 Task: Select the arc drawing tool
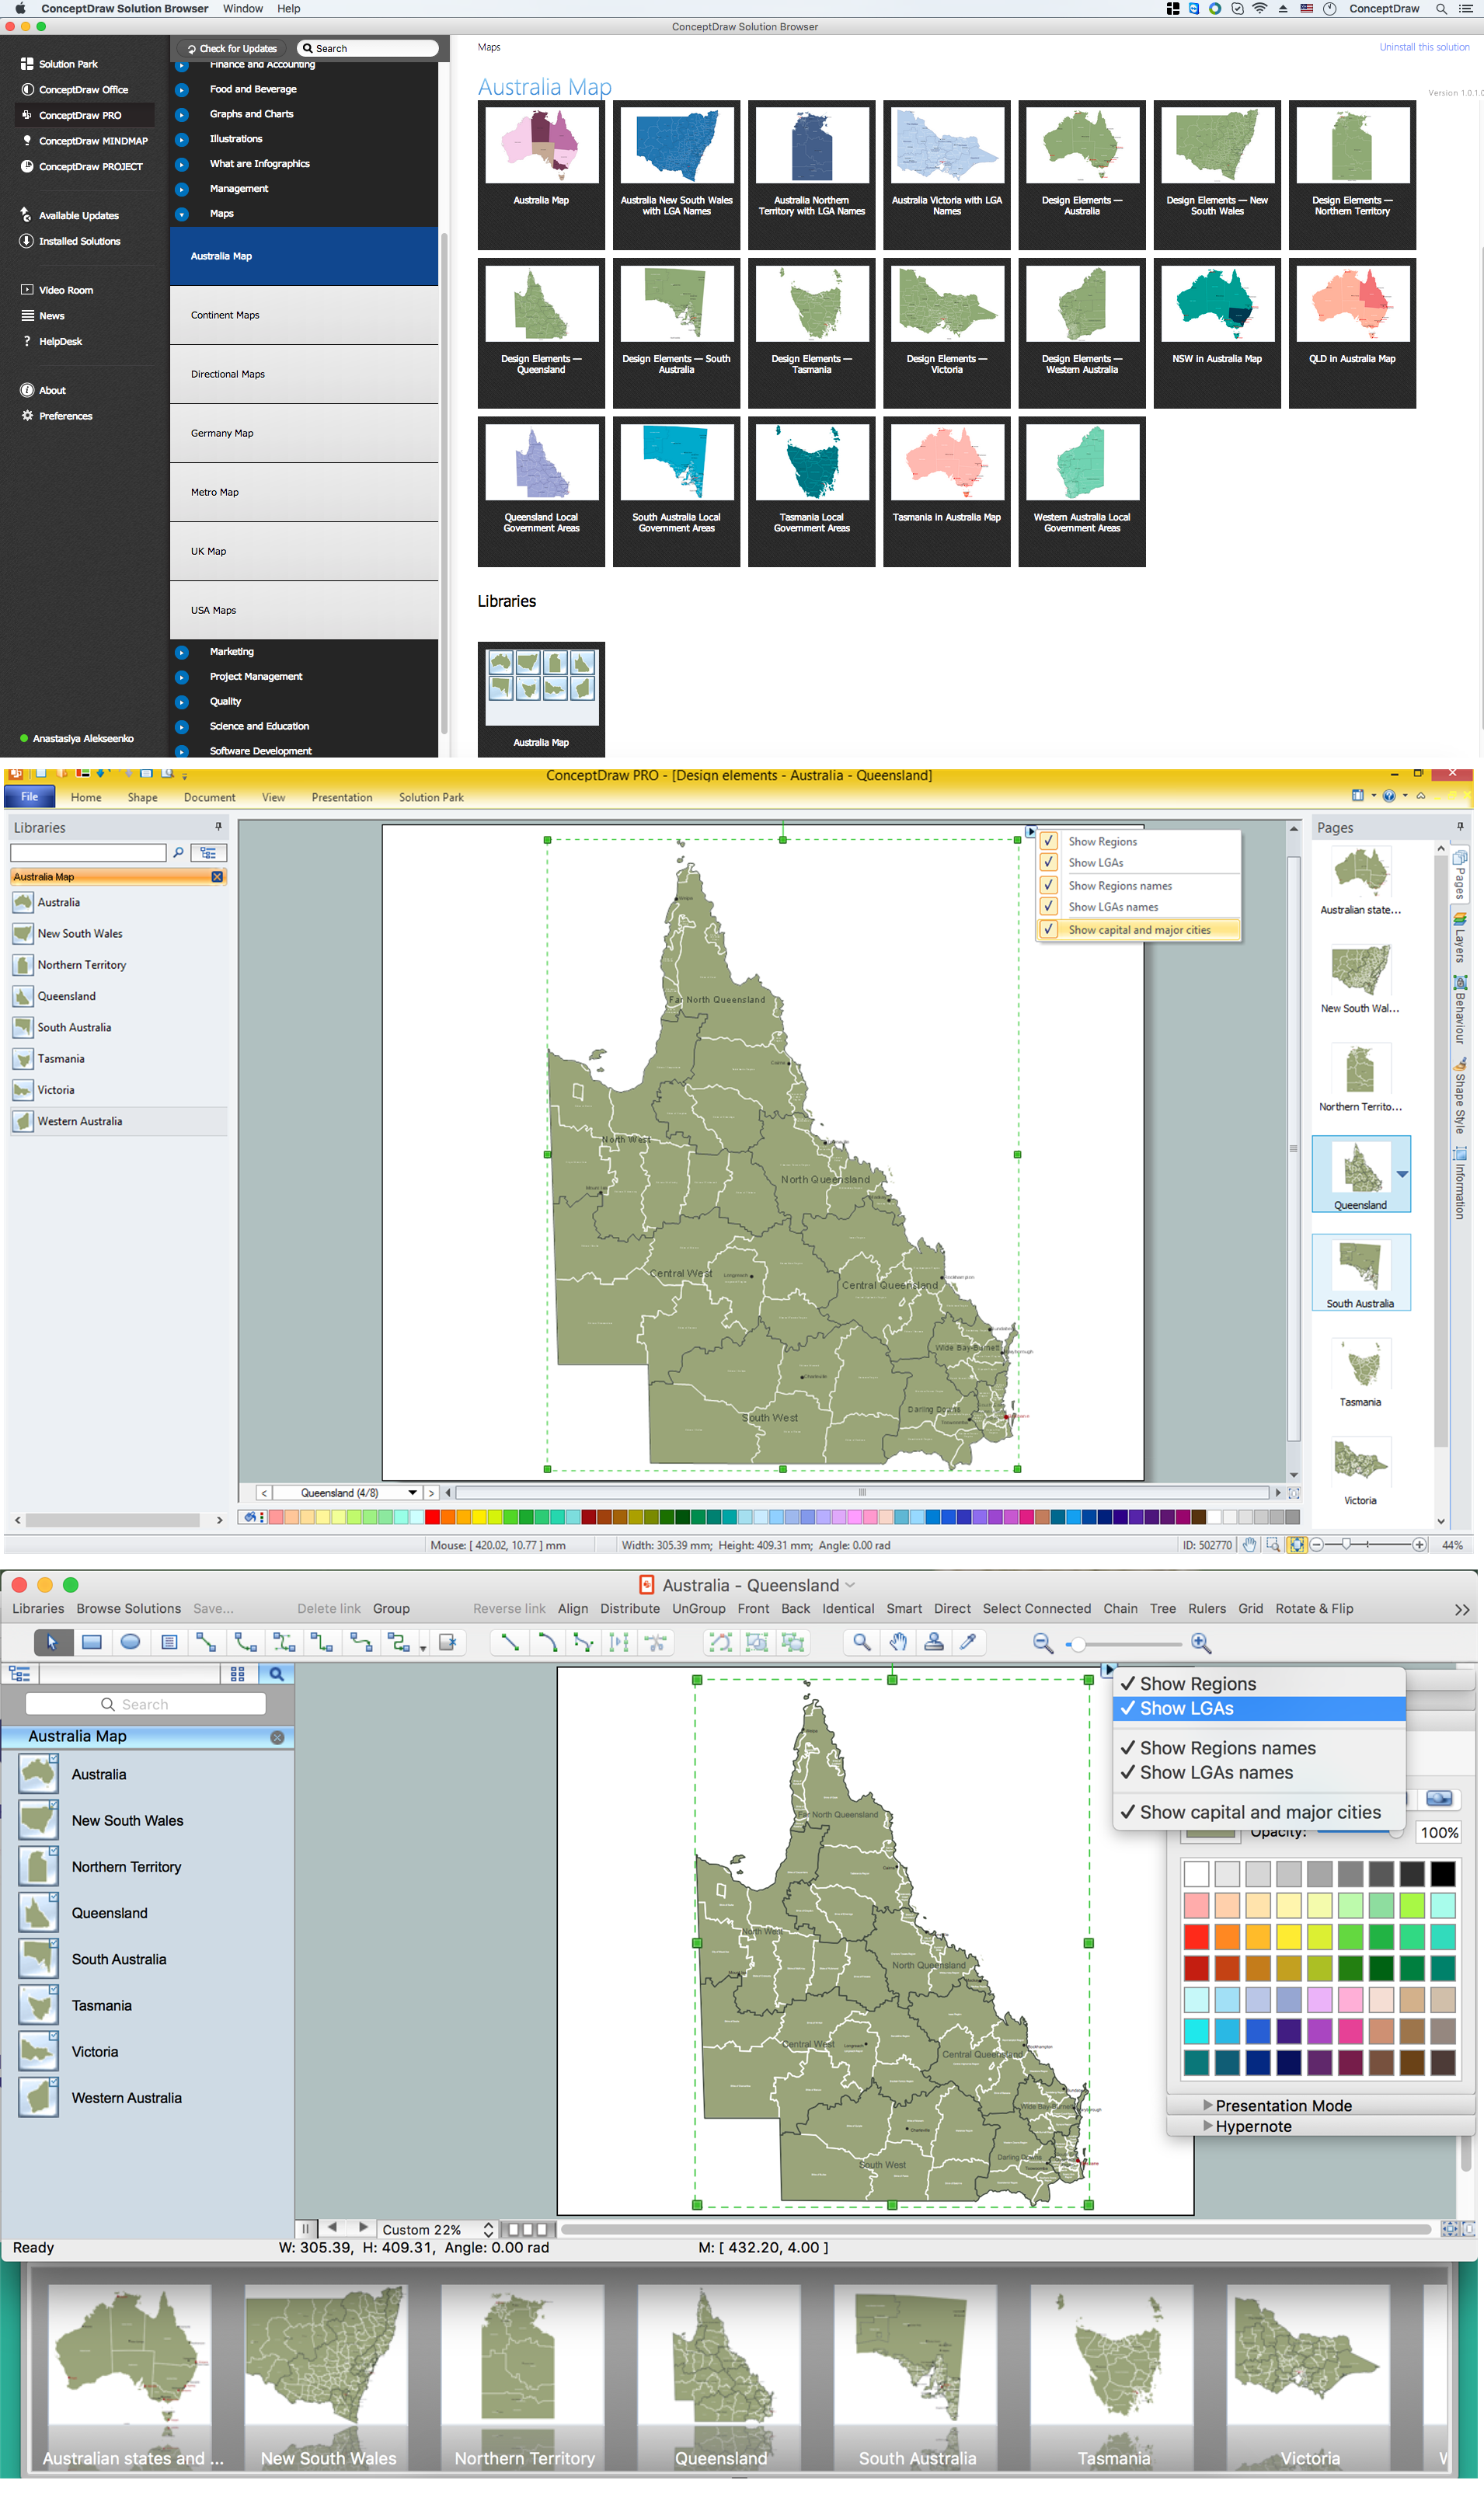pos(547,1642)
